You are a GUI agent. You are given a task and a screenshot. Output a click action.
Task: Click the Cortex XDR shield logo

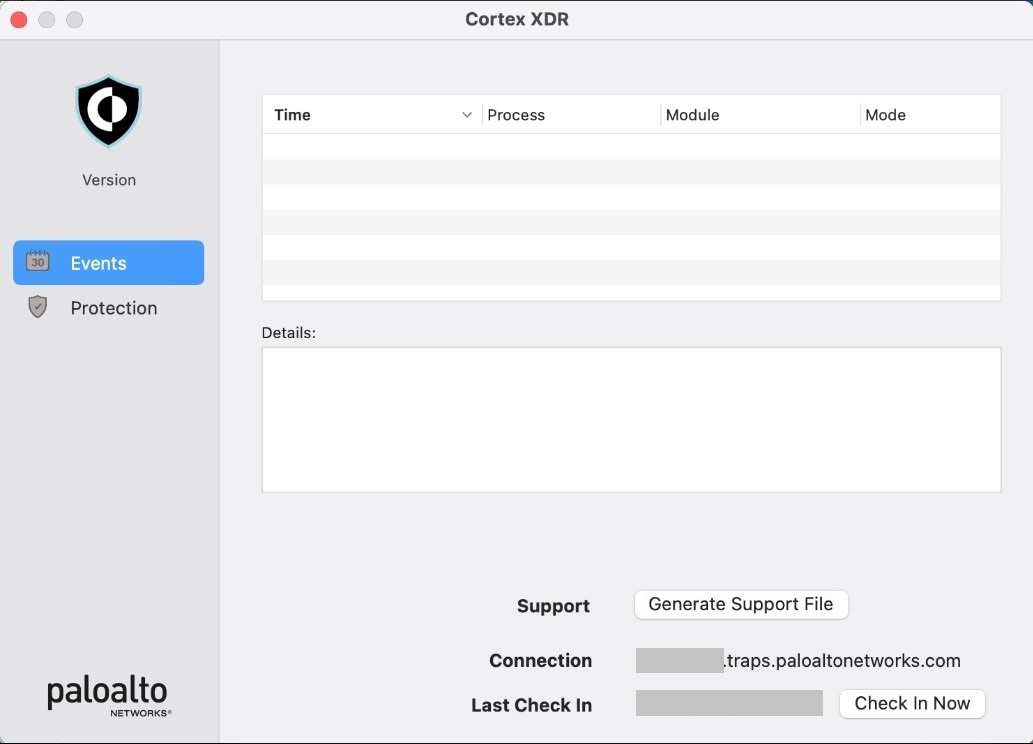(x=109, y=111)
